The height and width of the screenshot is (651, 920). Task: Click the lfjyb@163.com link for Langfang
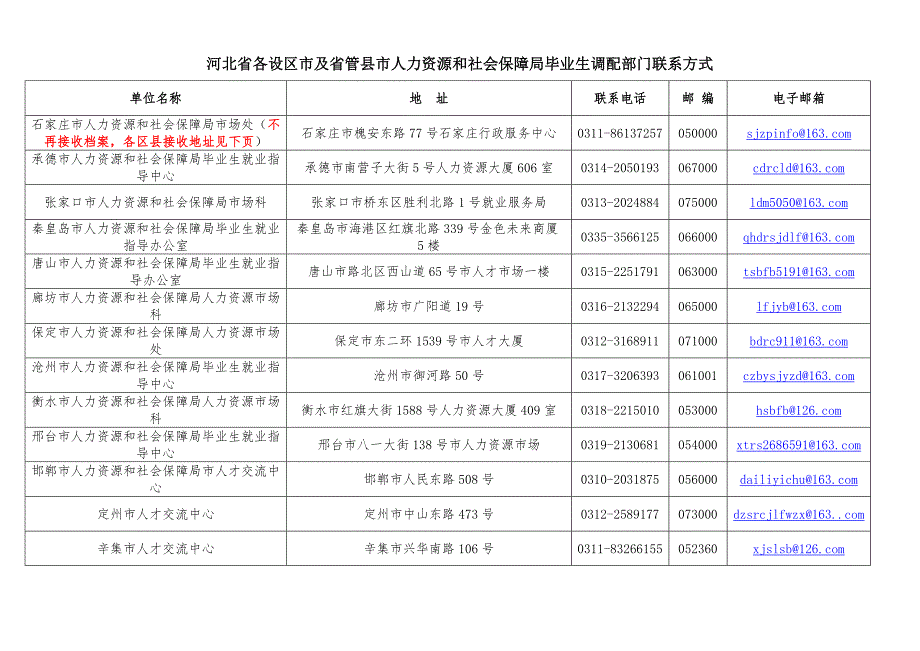[x=798, y=307]
